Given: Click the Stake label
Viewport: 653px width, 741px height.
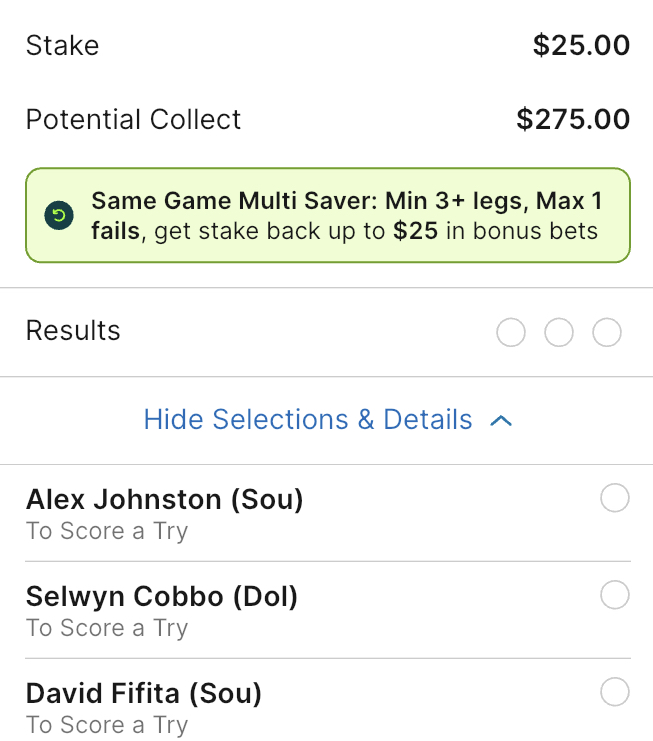Looking at the screenshot, I should pos(62,45).
